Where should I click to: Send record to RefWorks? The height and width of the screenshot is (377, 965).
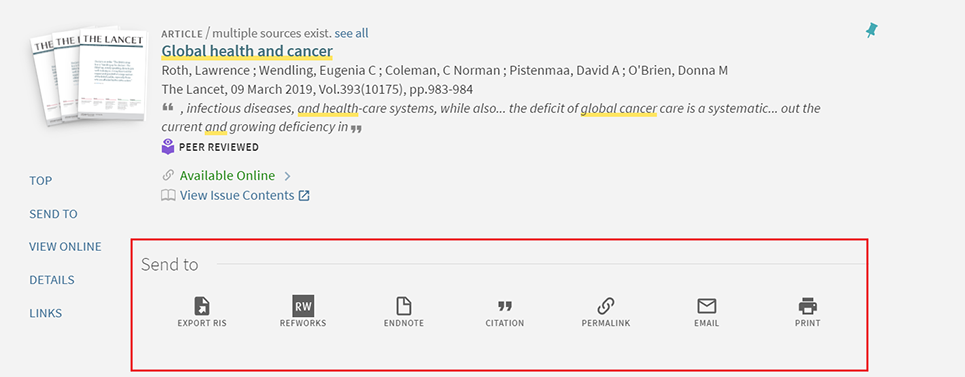click(303, 306)
